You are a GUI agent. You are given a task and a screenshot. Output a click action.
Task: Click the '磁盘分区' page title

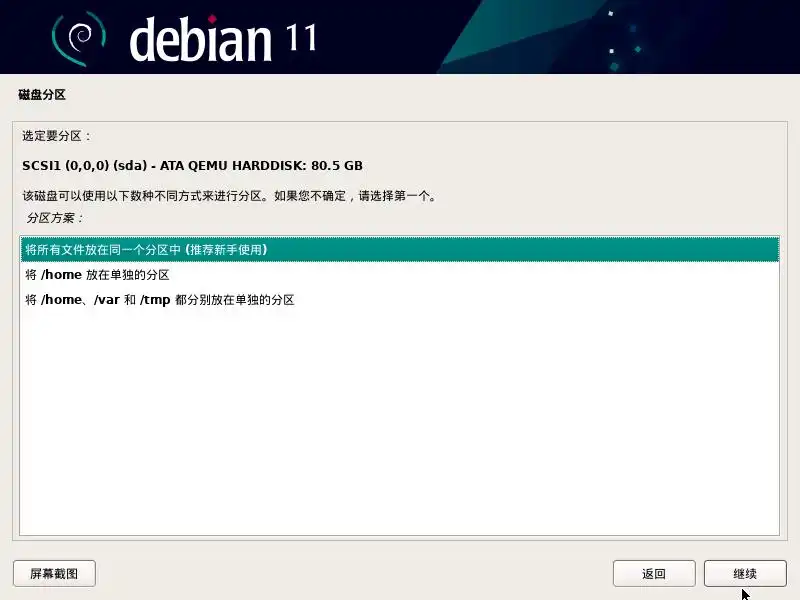[42, 94]
